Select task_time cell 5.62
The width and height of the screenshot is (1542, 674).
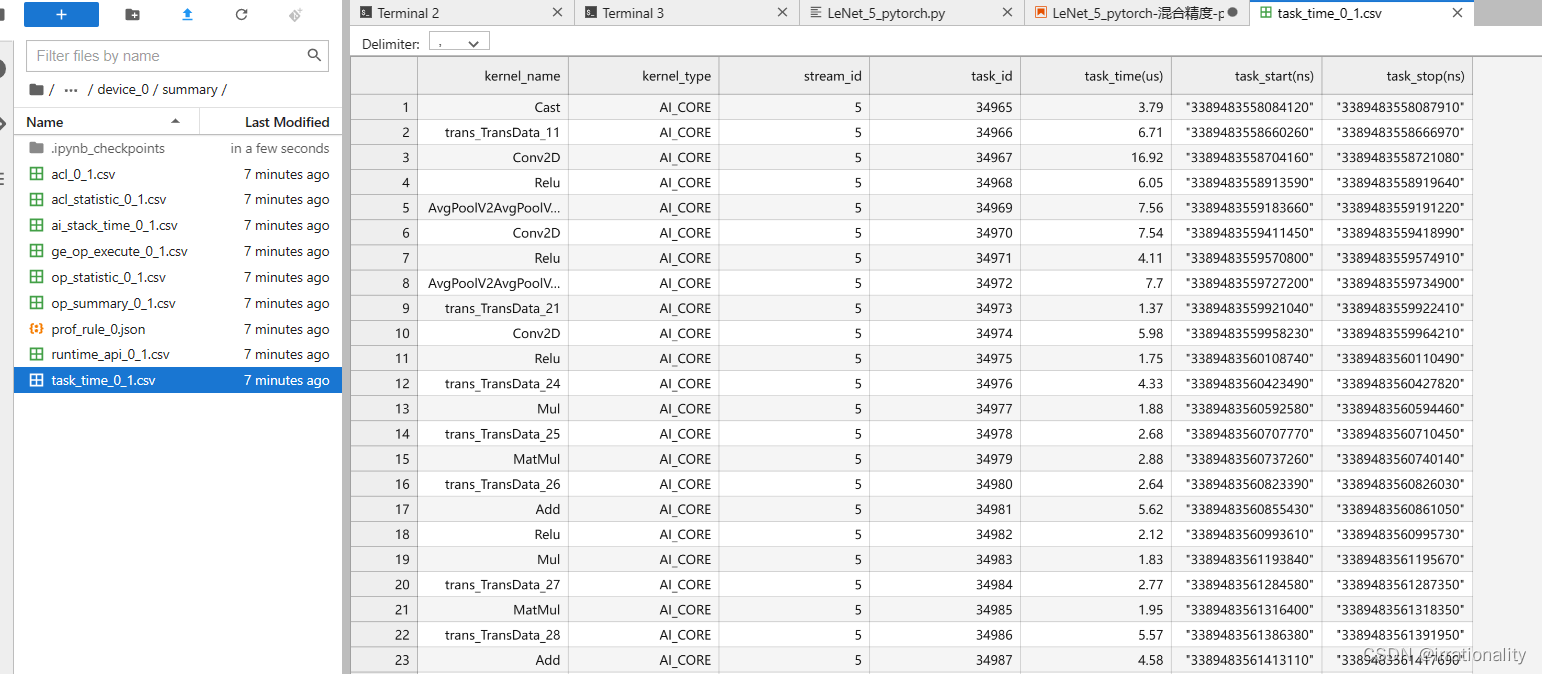(1097, 509)
